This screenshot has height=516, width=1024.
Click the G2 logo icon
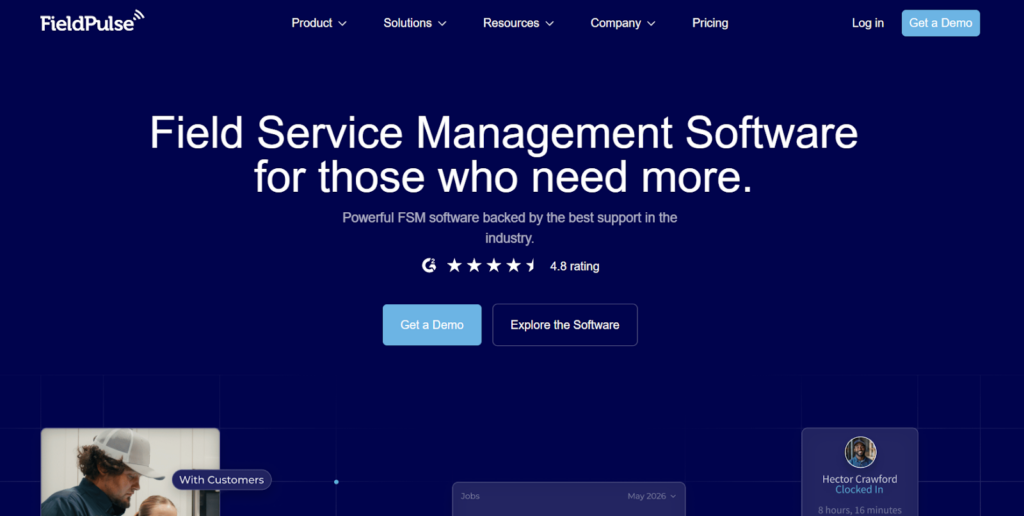click(428, 265)
